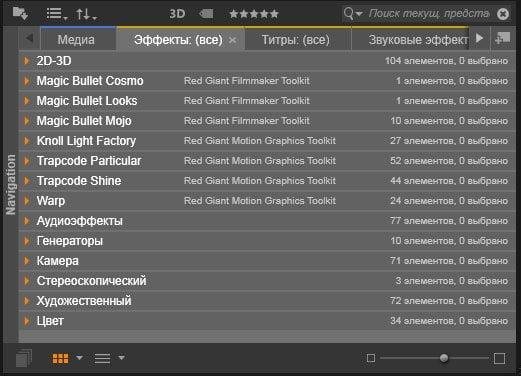The height and width of the screenshot is (376, 521).
Task: Expand the Художественный category
Action: pos(27,301)
